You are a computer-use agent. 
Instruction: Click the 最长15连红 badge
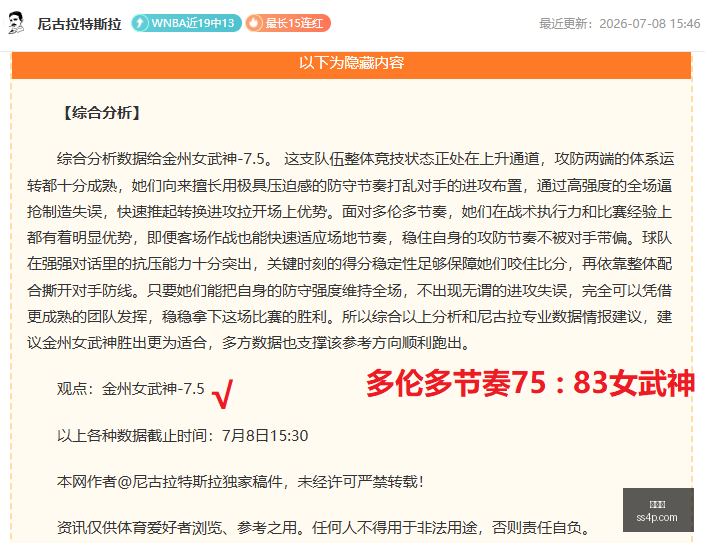(288, 23)
